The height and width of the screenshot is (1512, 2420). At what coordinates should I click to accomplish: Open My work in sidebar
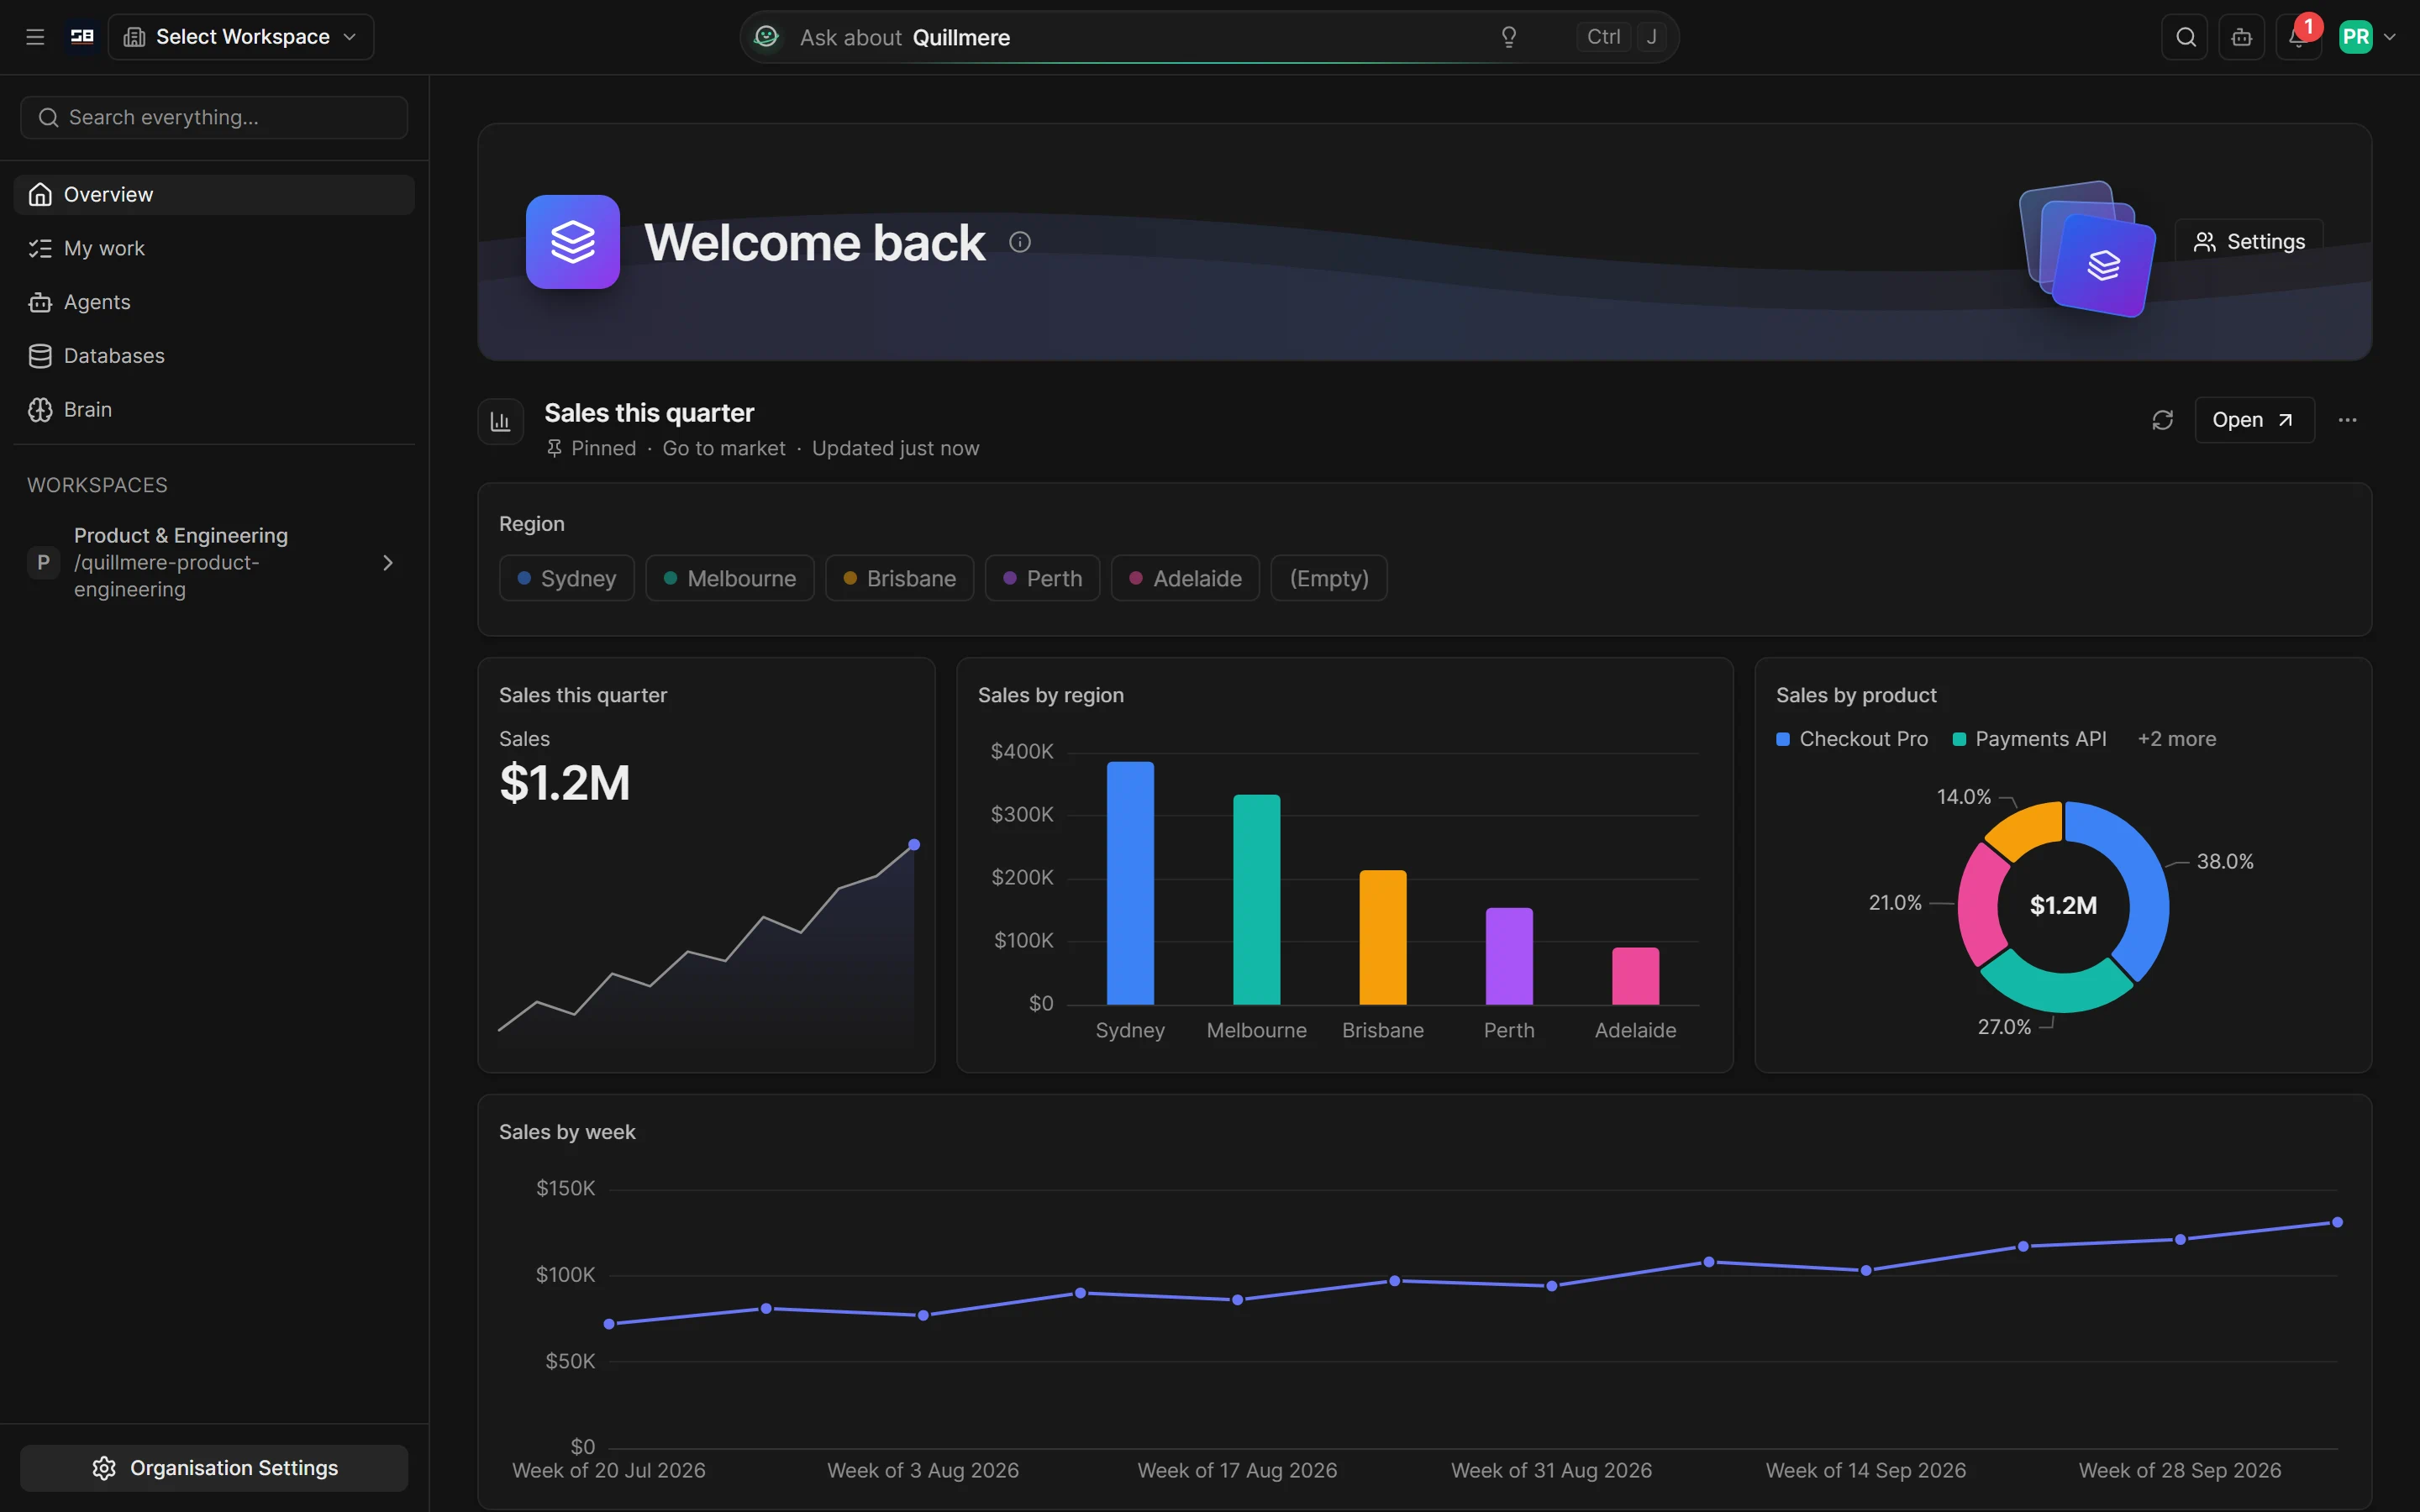pyautogui.click(x=214, y=248)
